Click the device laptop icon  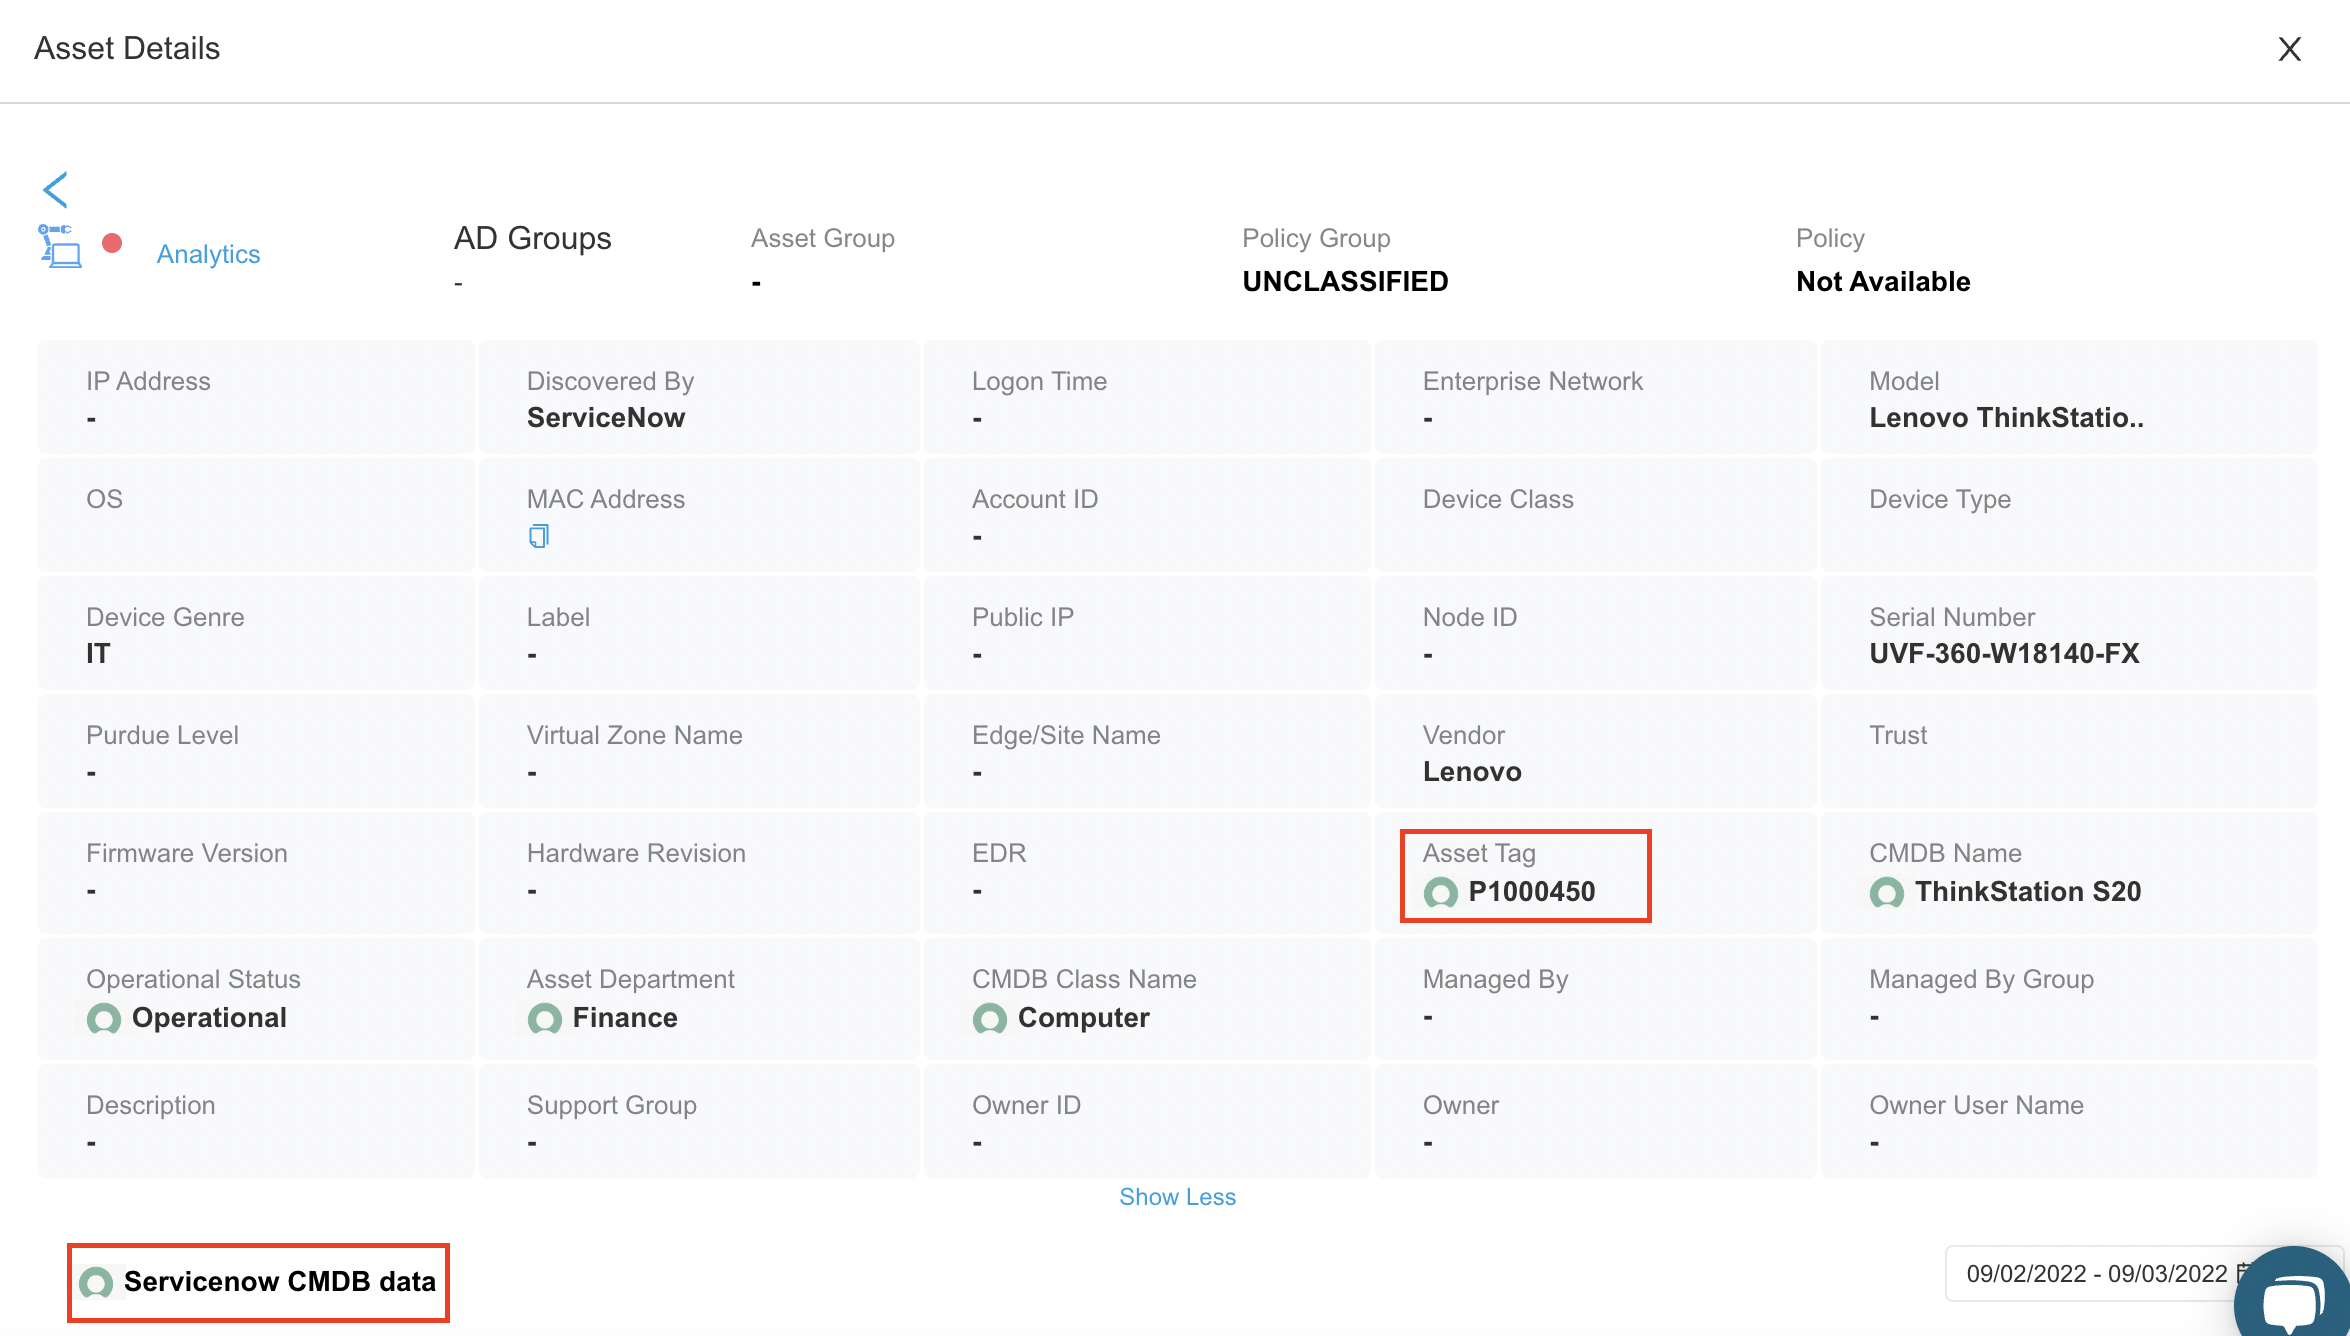point(60,246)
